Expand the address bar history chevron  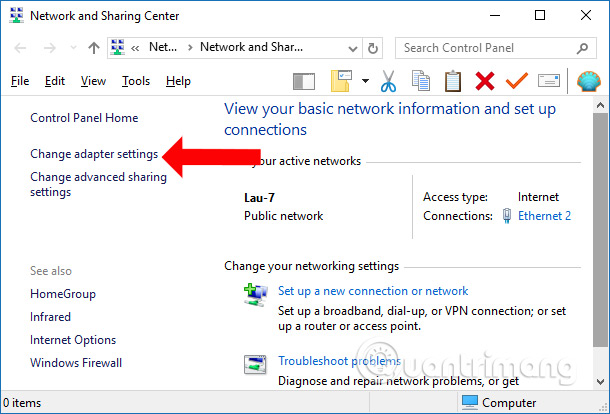pos(353,49)
